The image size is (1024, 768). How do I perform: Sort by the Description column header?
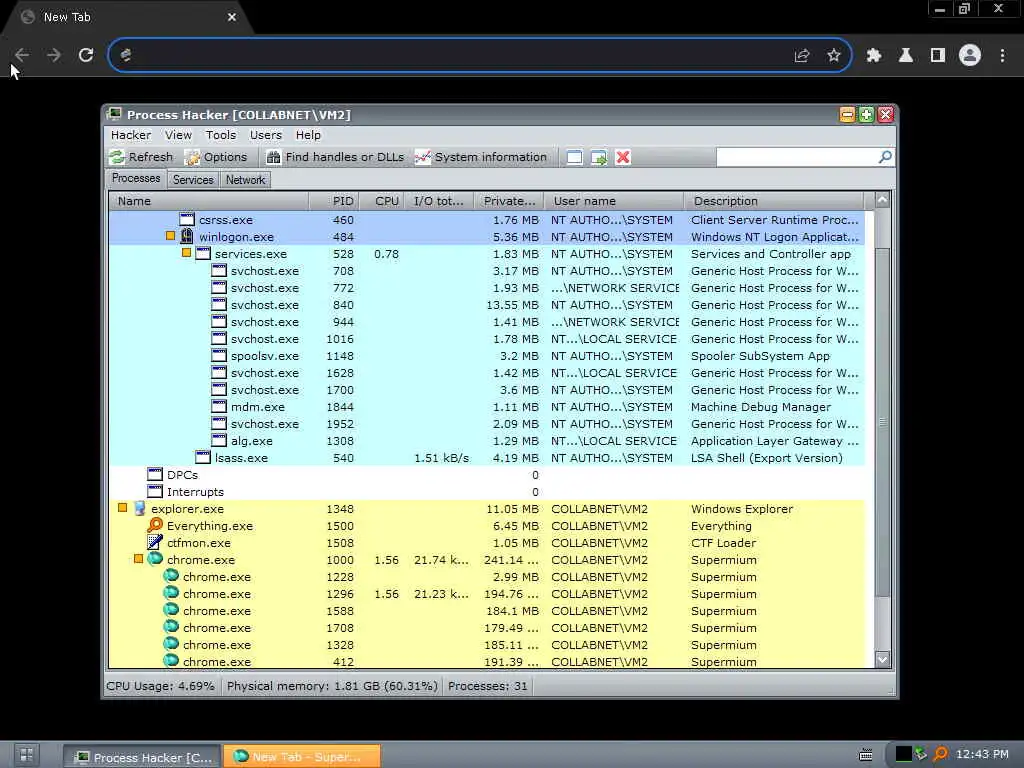point(774,201)
